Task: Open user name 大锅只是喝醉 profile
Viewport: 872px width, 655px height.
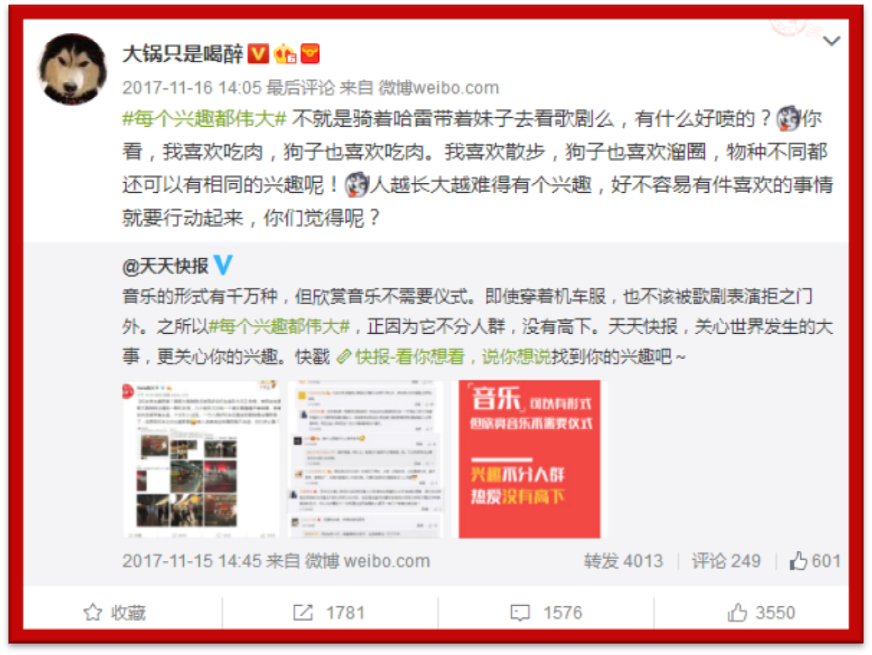Action: (182, 54)
